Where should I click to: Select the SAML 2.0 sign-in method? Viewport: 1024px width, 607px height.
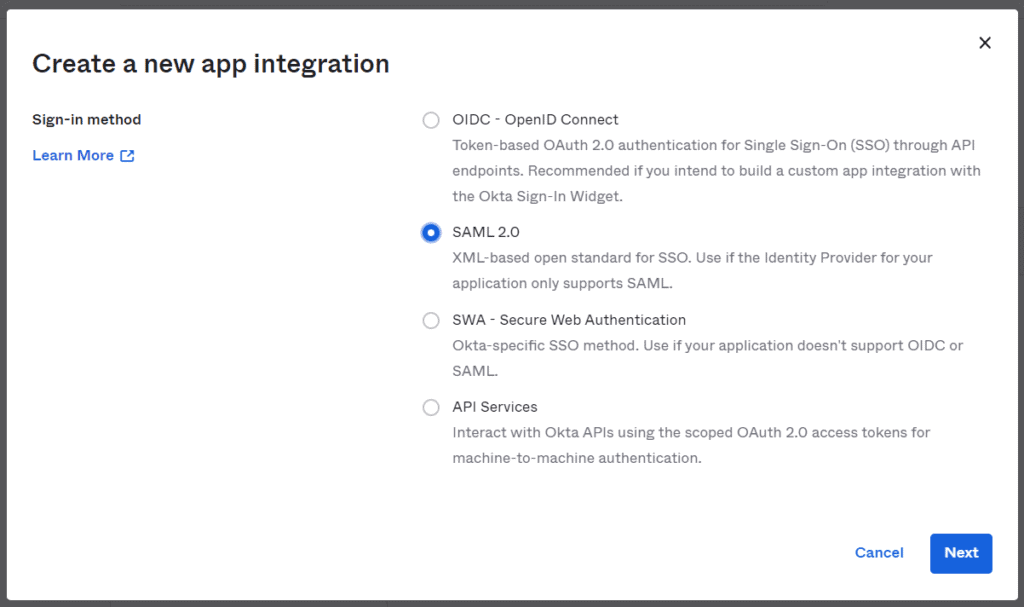pyautogui.click(x=431, y=232)
